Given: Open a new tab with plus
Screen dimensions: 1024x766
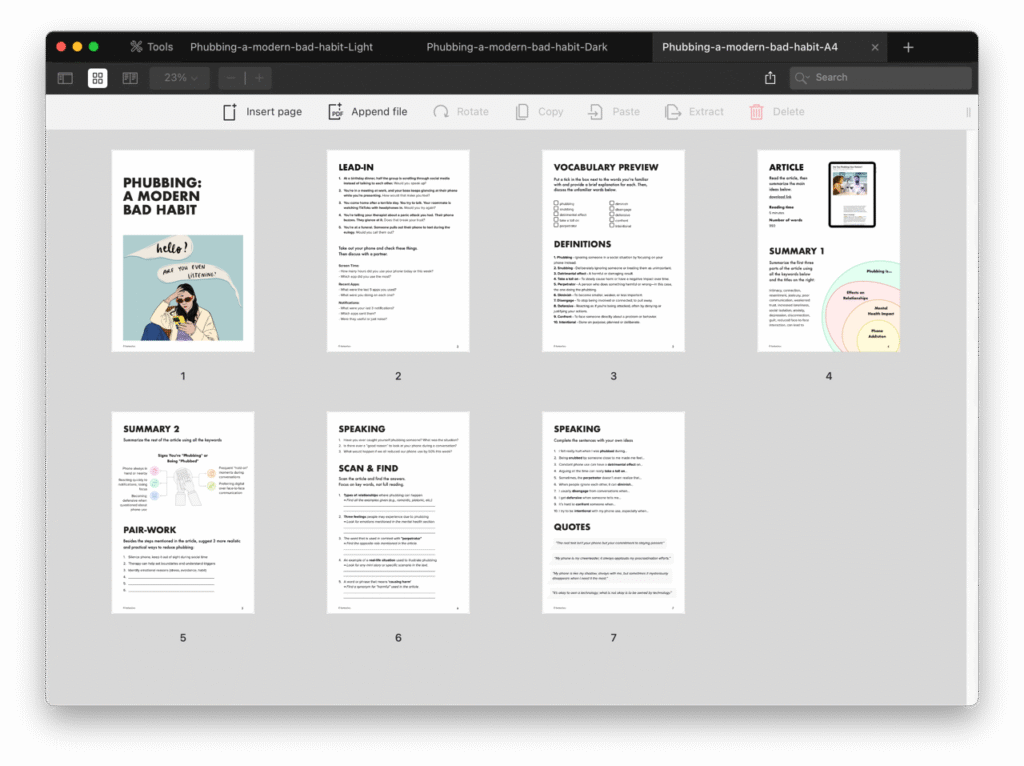Looking at the screenshot, I should pos(908,47).
